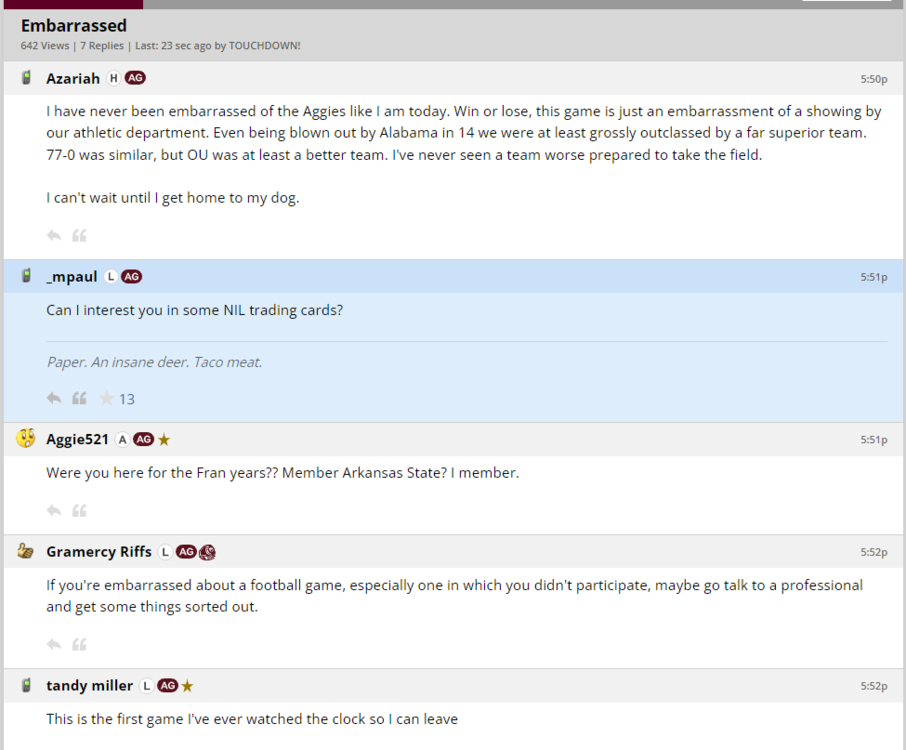This screenshot has width=906, height=750.
Task: Reply to Azariah's post with the arrow icon
Action: pos(54,235)
